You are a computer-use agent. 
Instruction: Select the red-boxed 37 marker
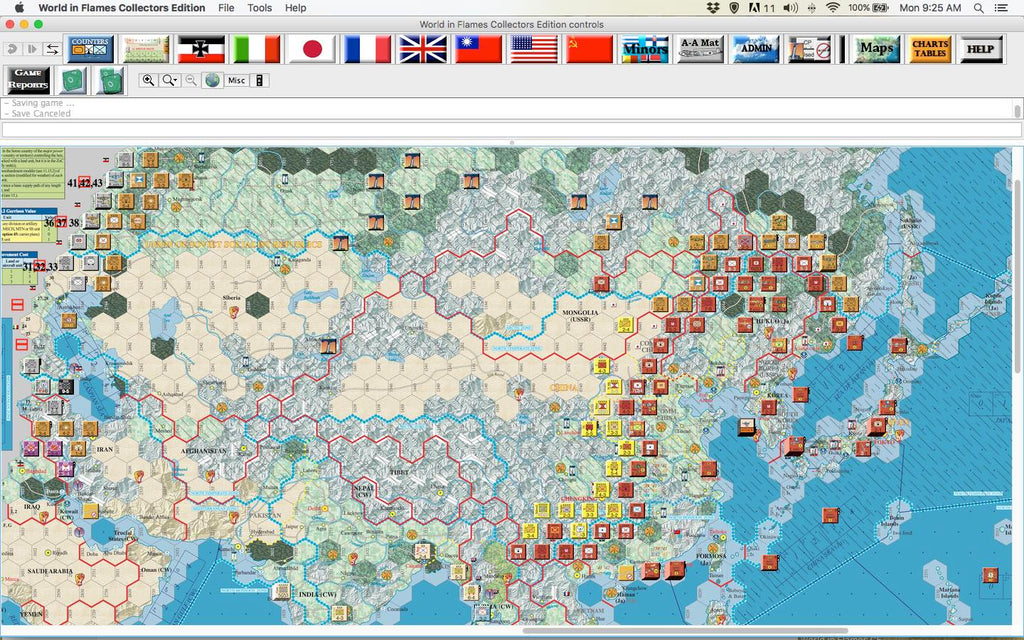pos(61,222)
